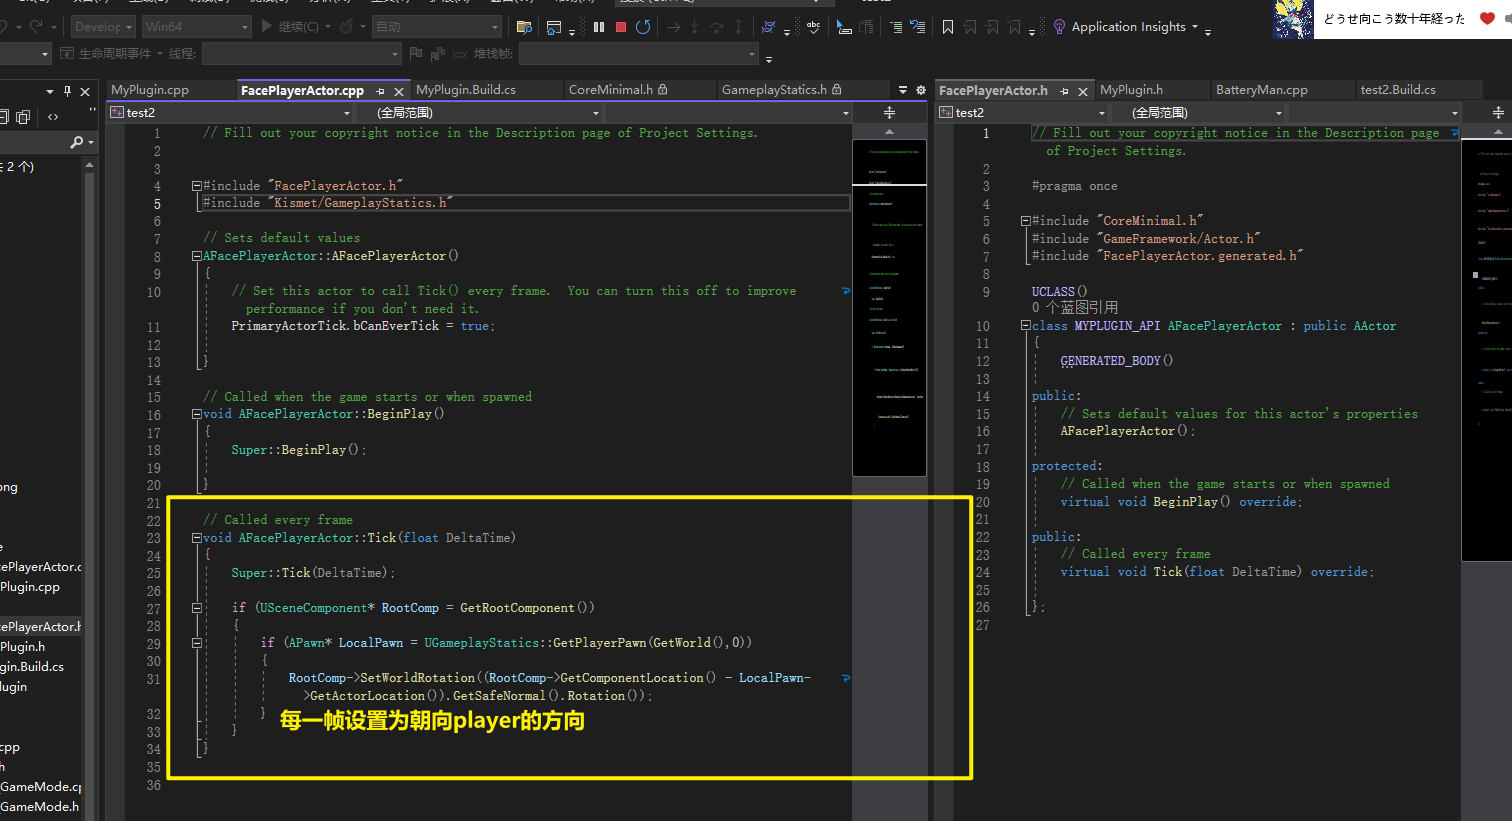Click the Application Insights lightbulb icon
The image size is (1512, 821).
(x=1059, y=27)
